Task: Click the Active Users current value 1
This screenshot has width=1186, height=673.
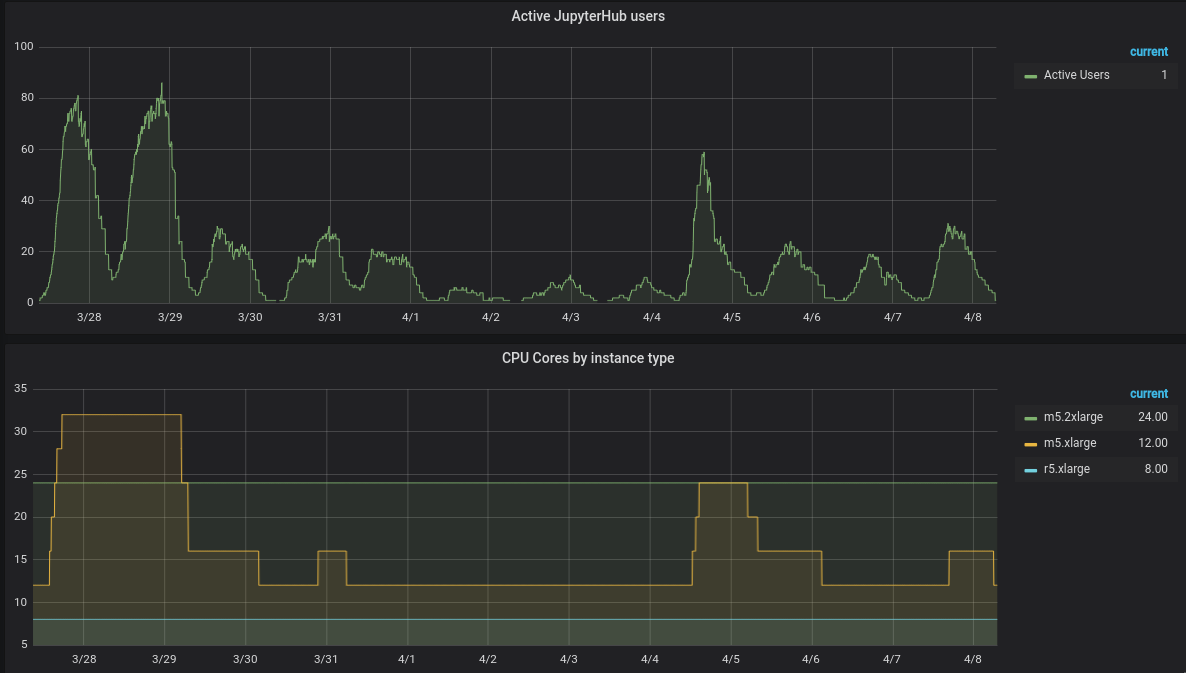Action: 1164,75
